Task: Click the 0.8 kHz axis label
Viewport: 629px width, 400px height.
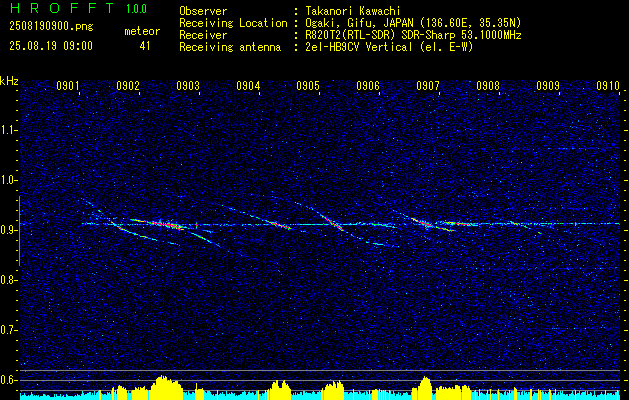Action: coord(8,280)
